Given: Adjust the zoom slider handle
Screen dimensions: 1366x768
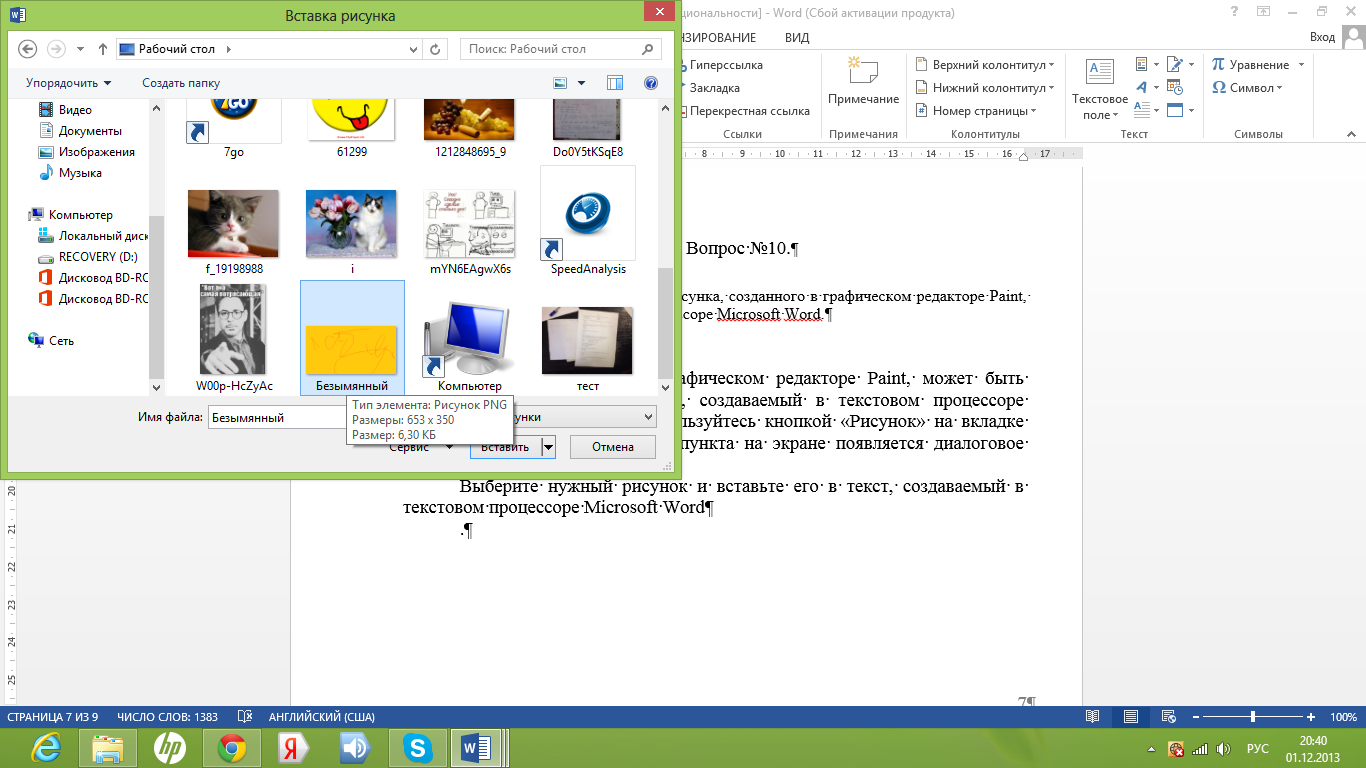Looking at the screenshot, I should click(x=1252, y=717).
